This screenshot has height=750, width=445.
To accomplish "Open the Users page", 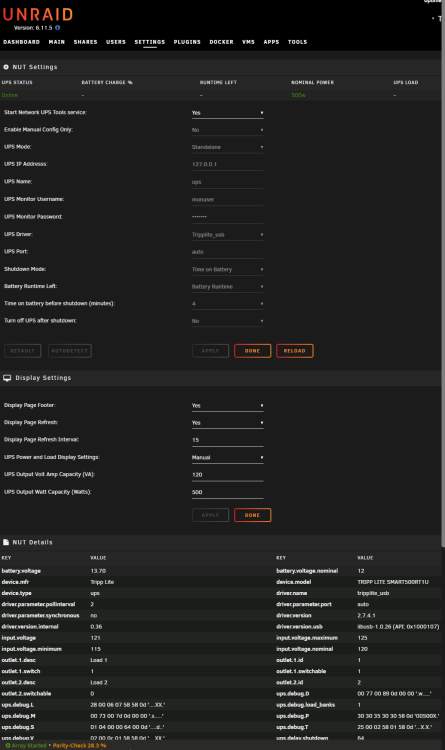I will click(116, 42).
